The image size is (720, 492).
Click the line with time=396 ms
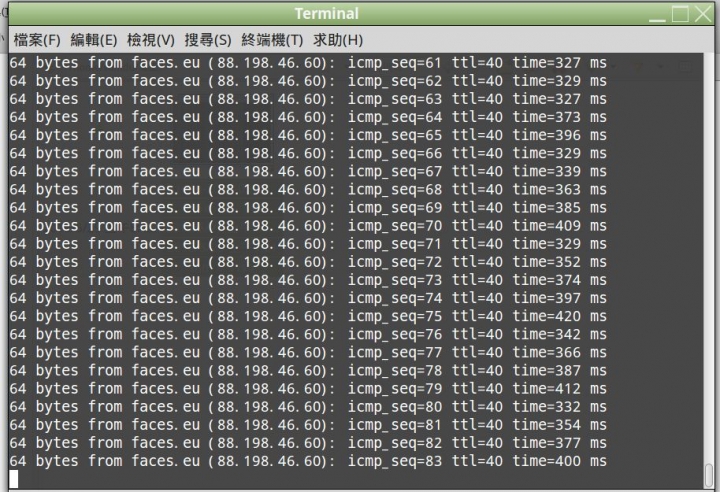(308, 136)
